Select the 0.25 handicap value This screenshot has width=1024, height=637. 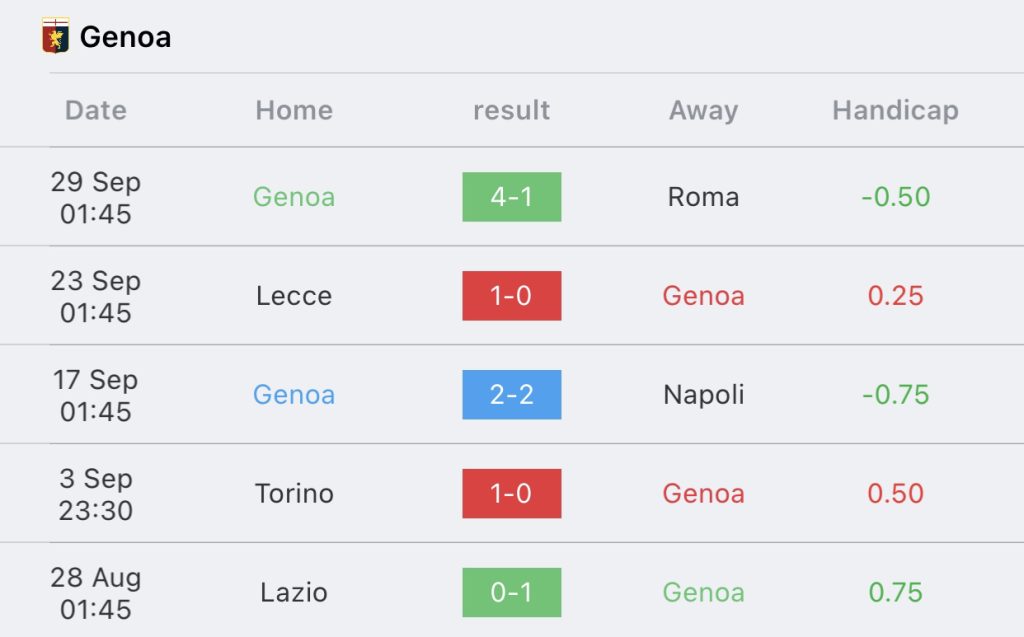point(895,296)
